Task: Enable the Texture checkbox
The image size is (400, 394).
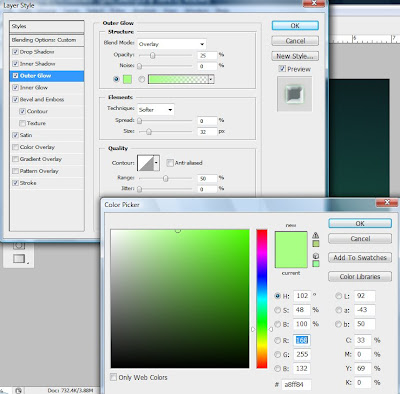Action: coord(22,123)
